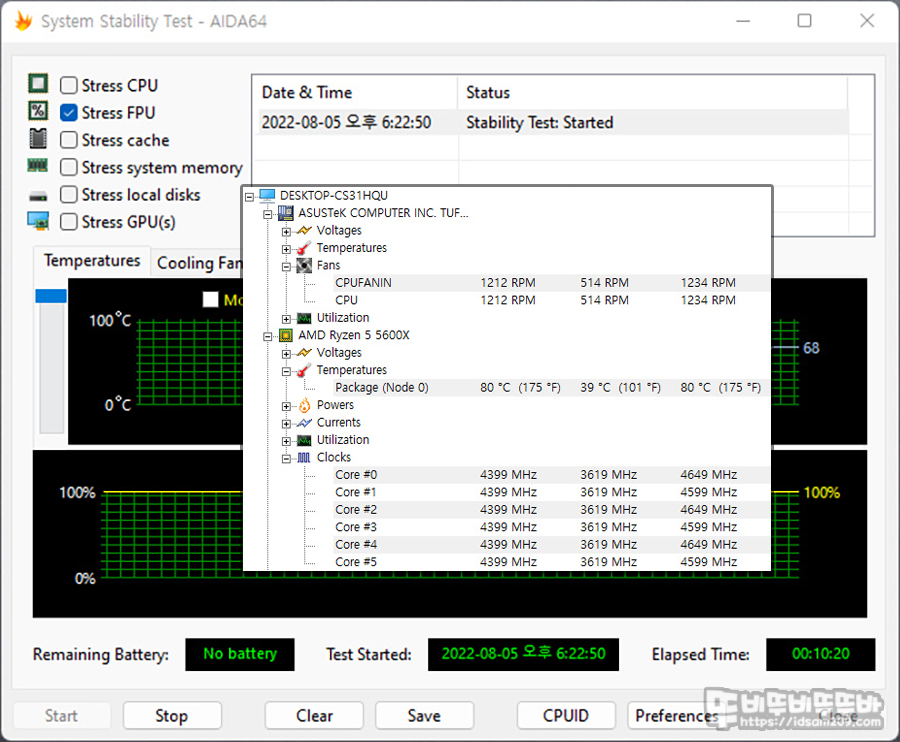Collapse the AMD Ryzen 5 5600X node

pos(267,337)
